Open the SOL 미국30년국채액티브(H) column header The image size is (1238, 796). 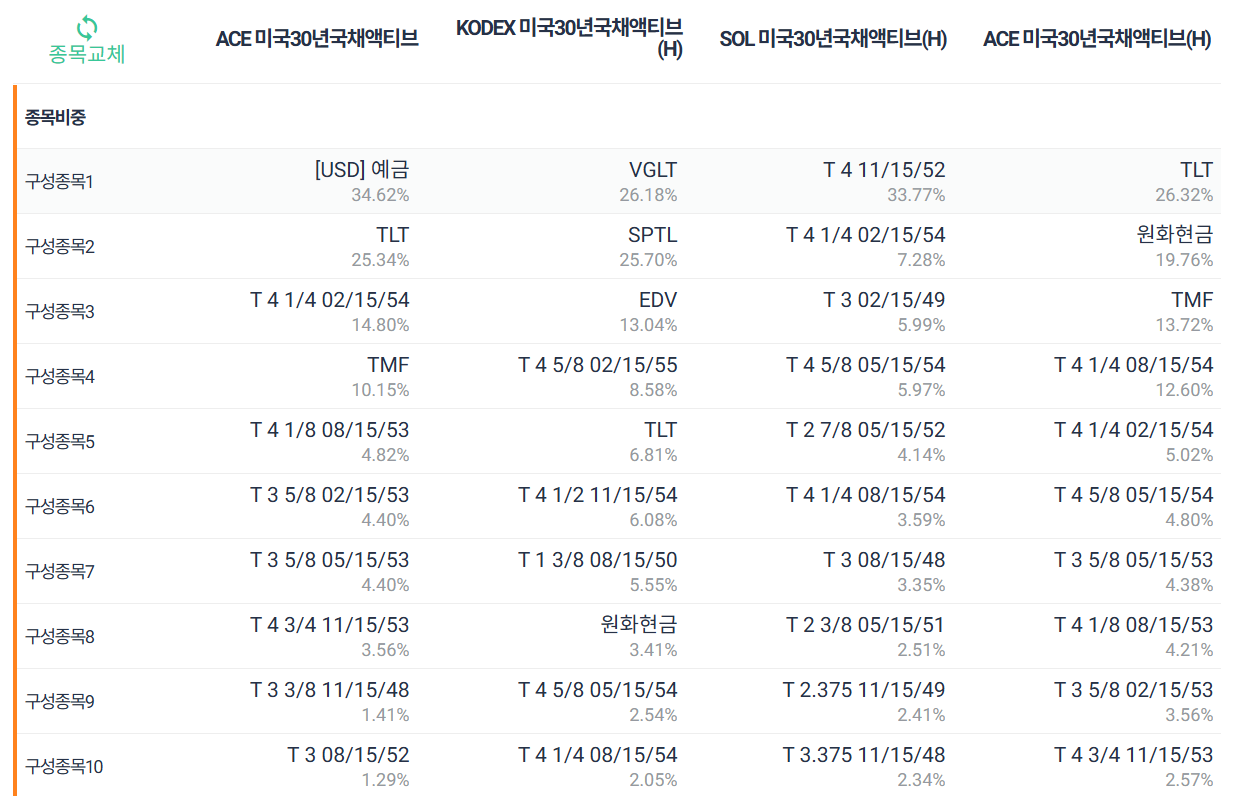click(x=833, y=39)
